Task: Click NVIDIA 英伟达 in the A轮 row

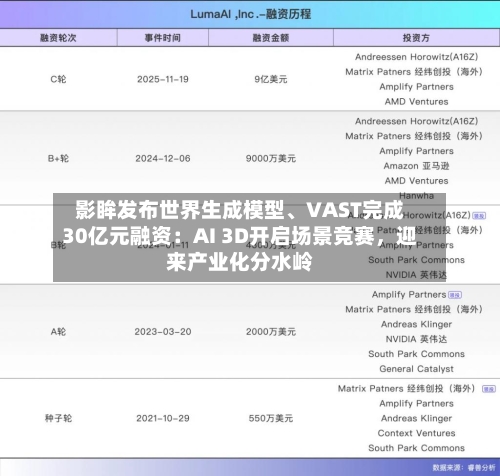Action: pyautogui.click(x=416, y=339)
